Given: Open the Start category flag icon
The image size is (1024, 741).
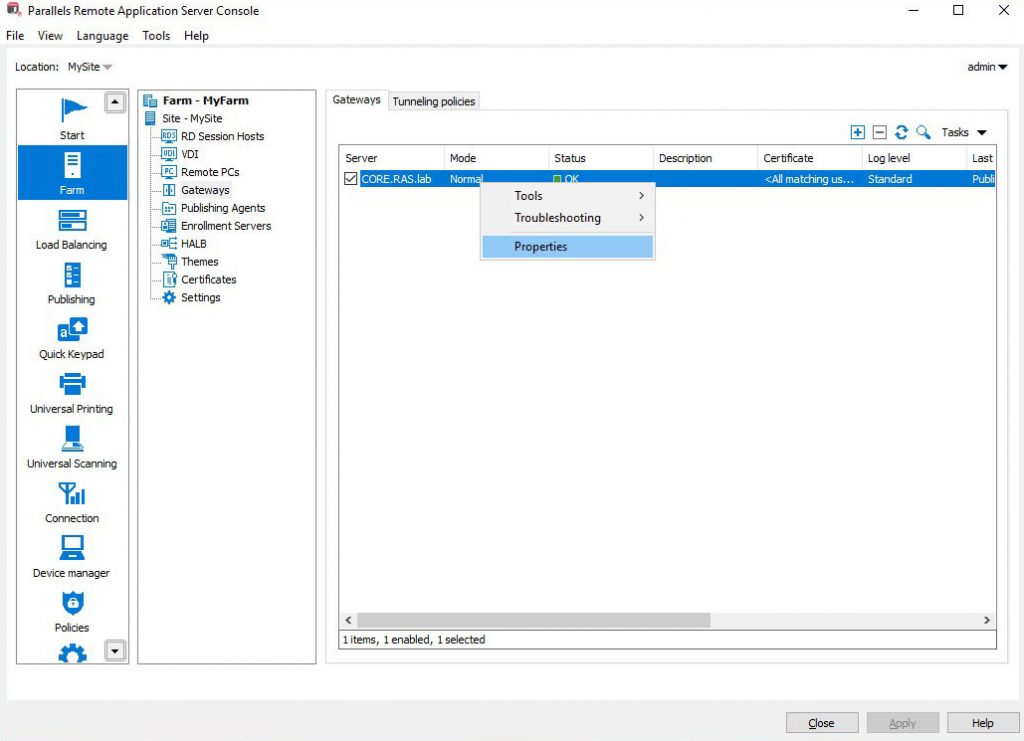Looking at the screenshot, I should pyautogui.click(x=72, y=110).
